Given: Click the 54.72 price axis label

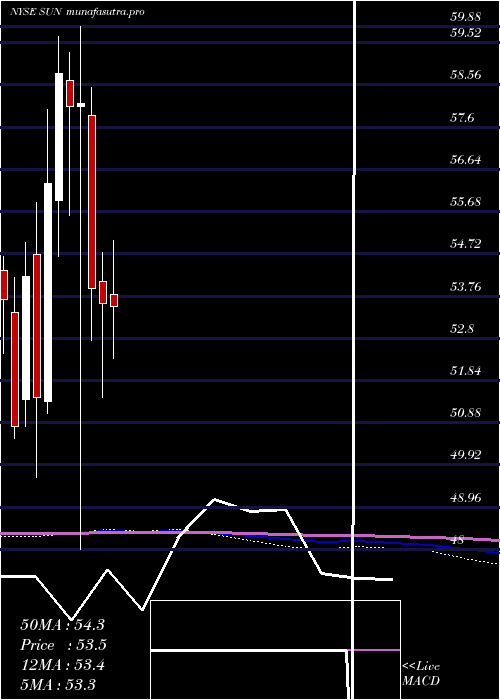Looking at the screenshot, I should point(465,244).
